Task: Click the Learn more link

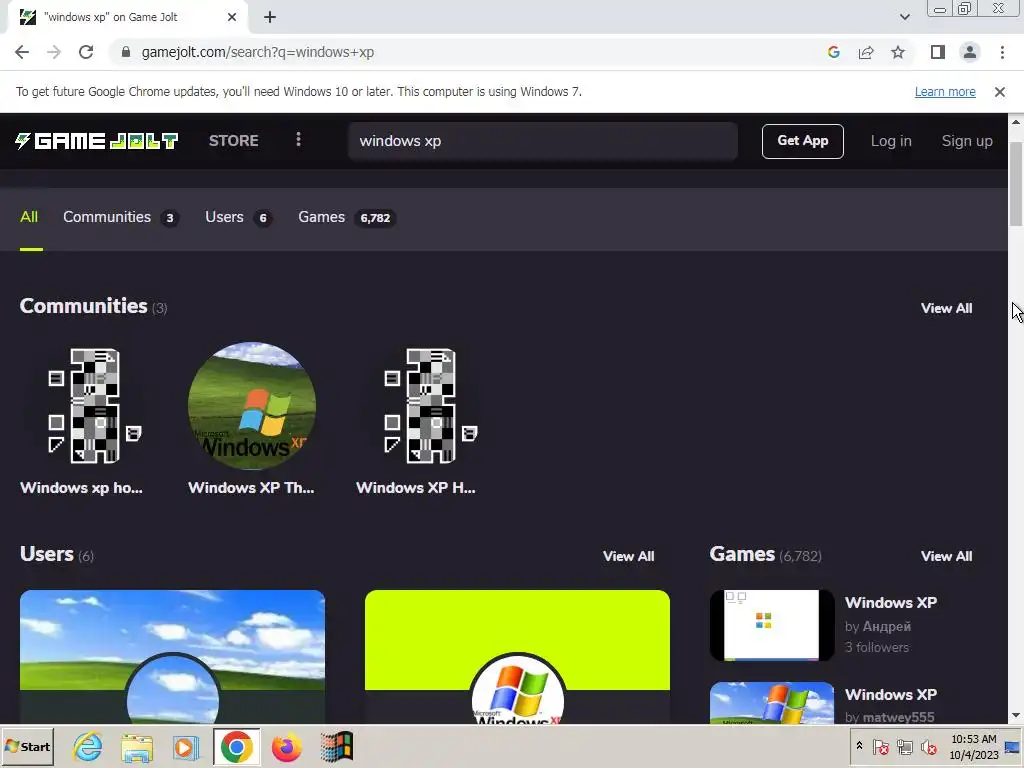Action: click(945, 92)
